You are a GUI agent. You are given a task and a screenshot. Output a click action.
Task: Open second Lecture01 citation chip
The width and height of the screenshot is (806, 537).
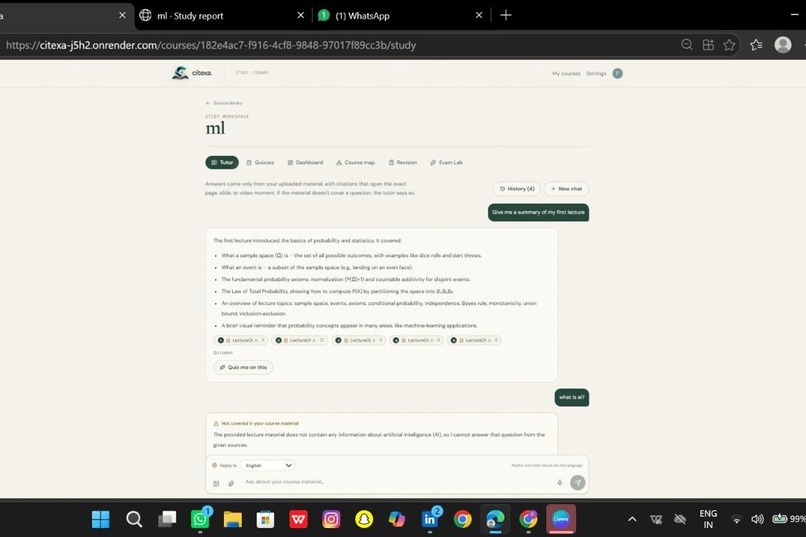[300, 340]
